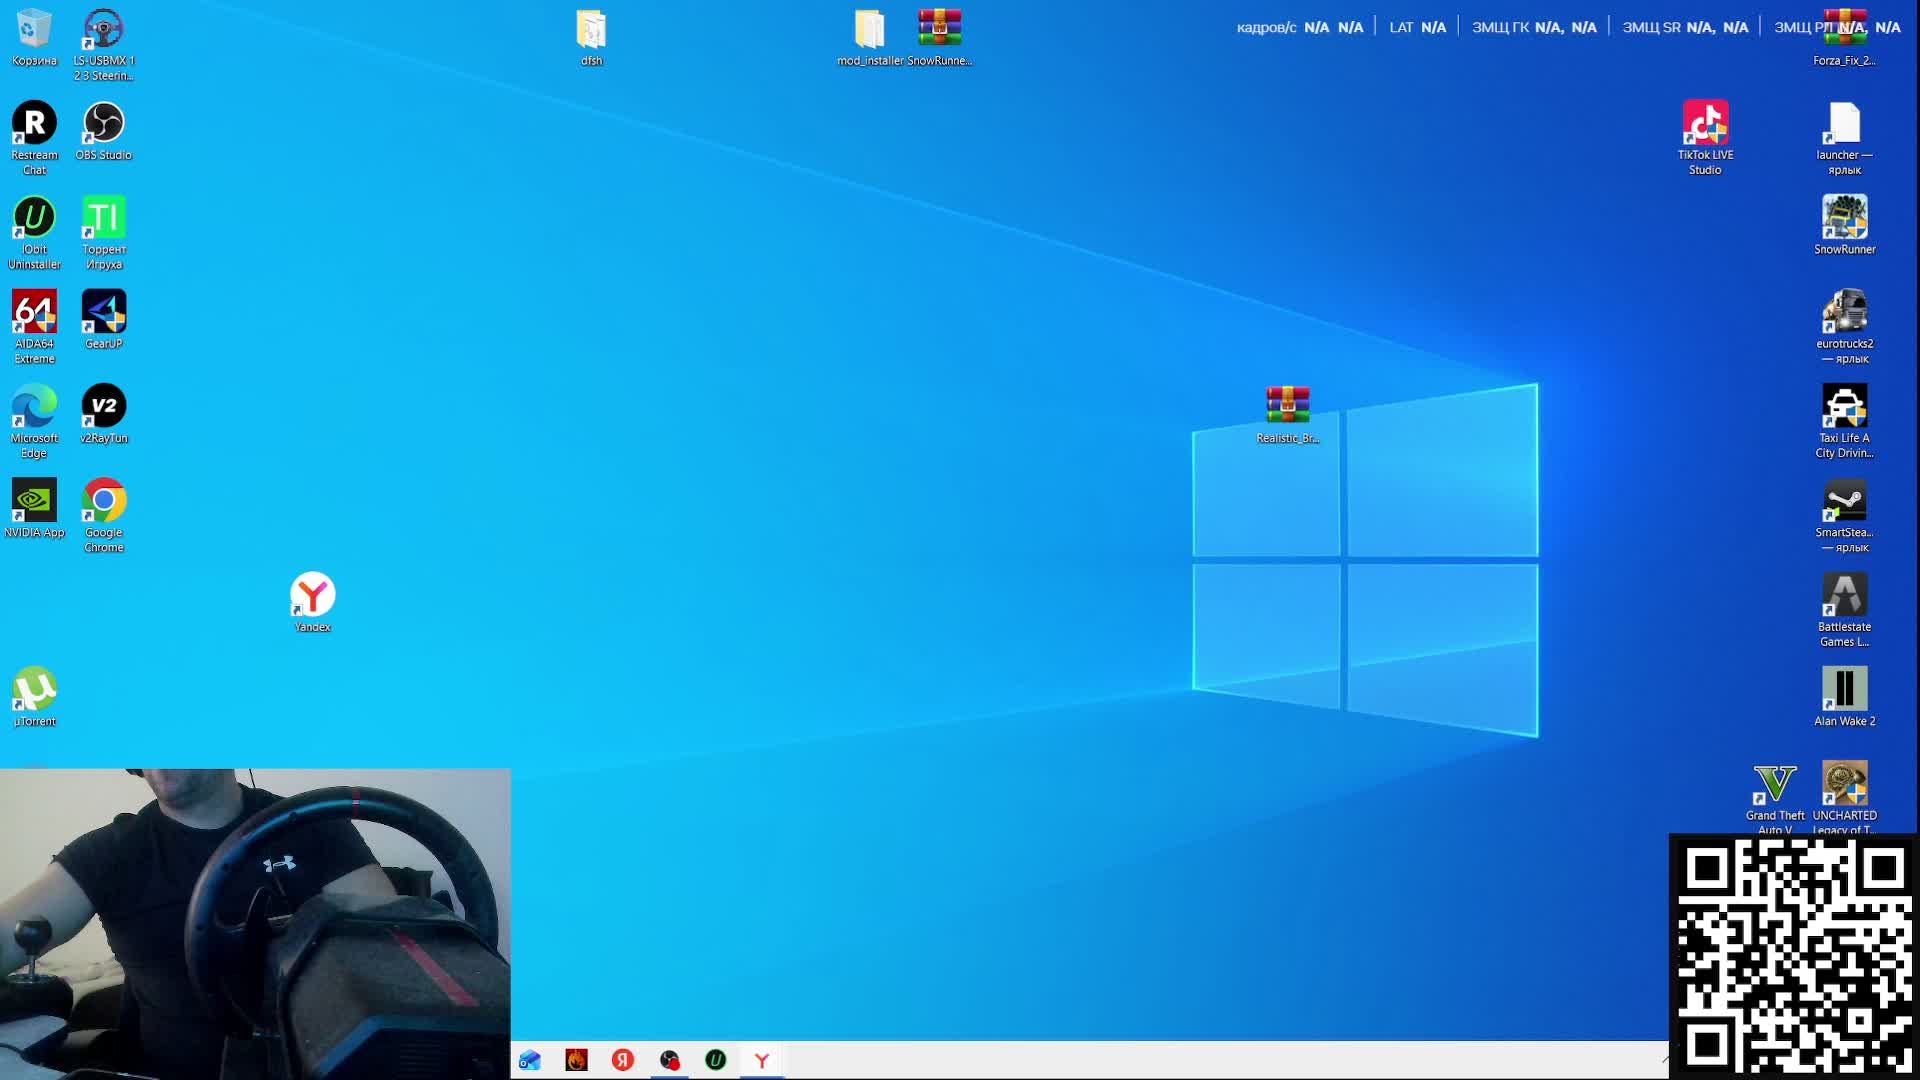
Task: Select the µTorrent desktop icon
Action: (x=34, y=690)
